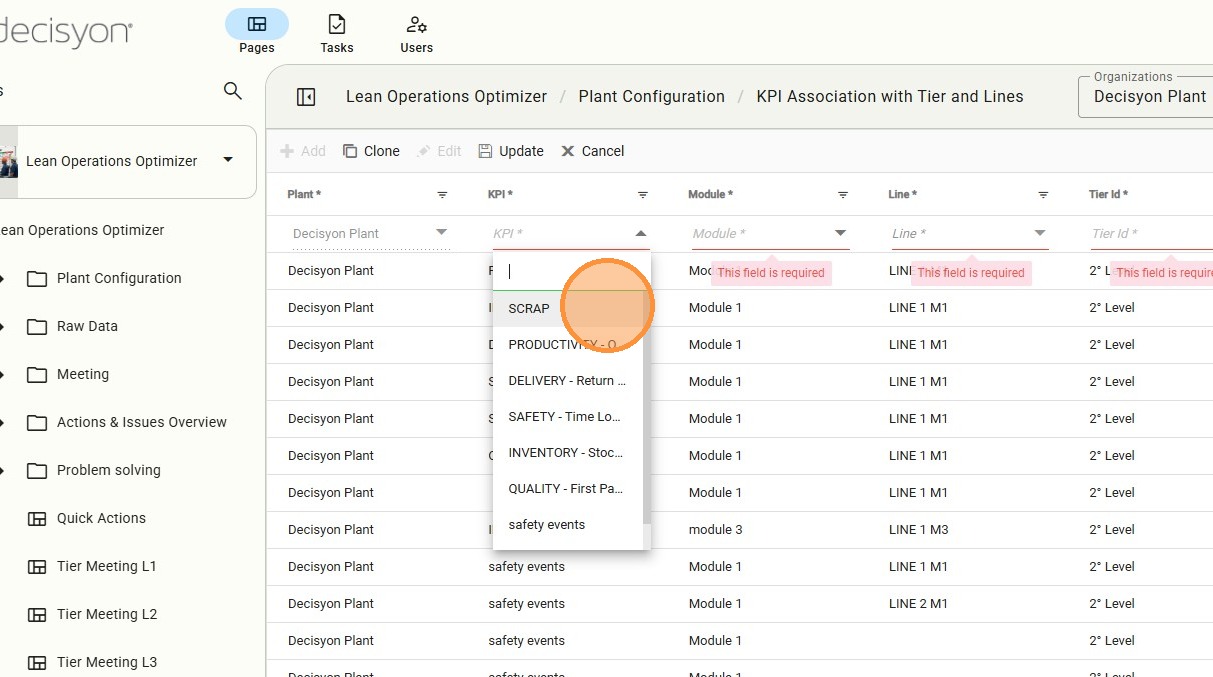Click the sidebar search magnifier icon
1213x677 pixels.
(x=233, y=91)
